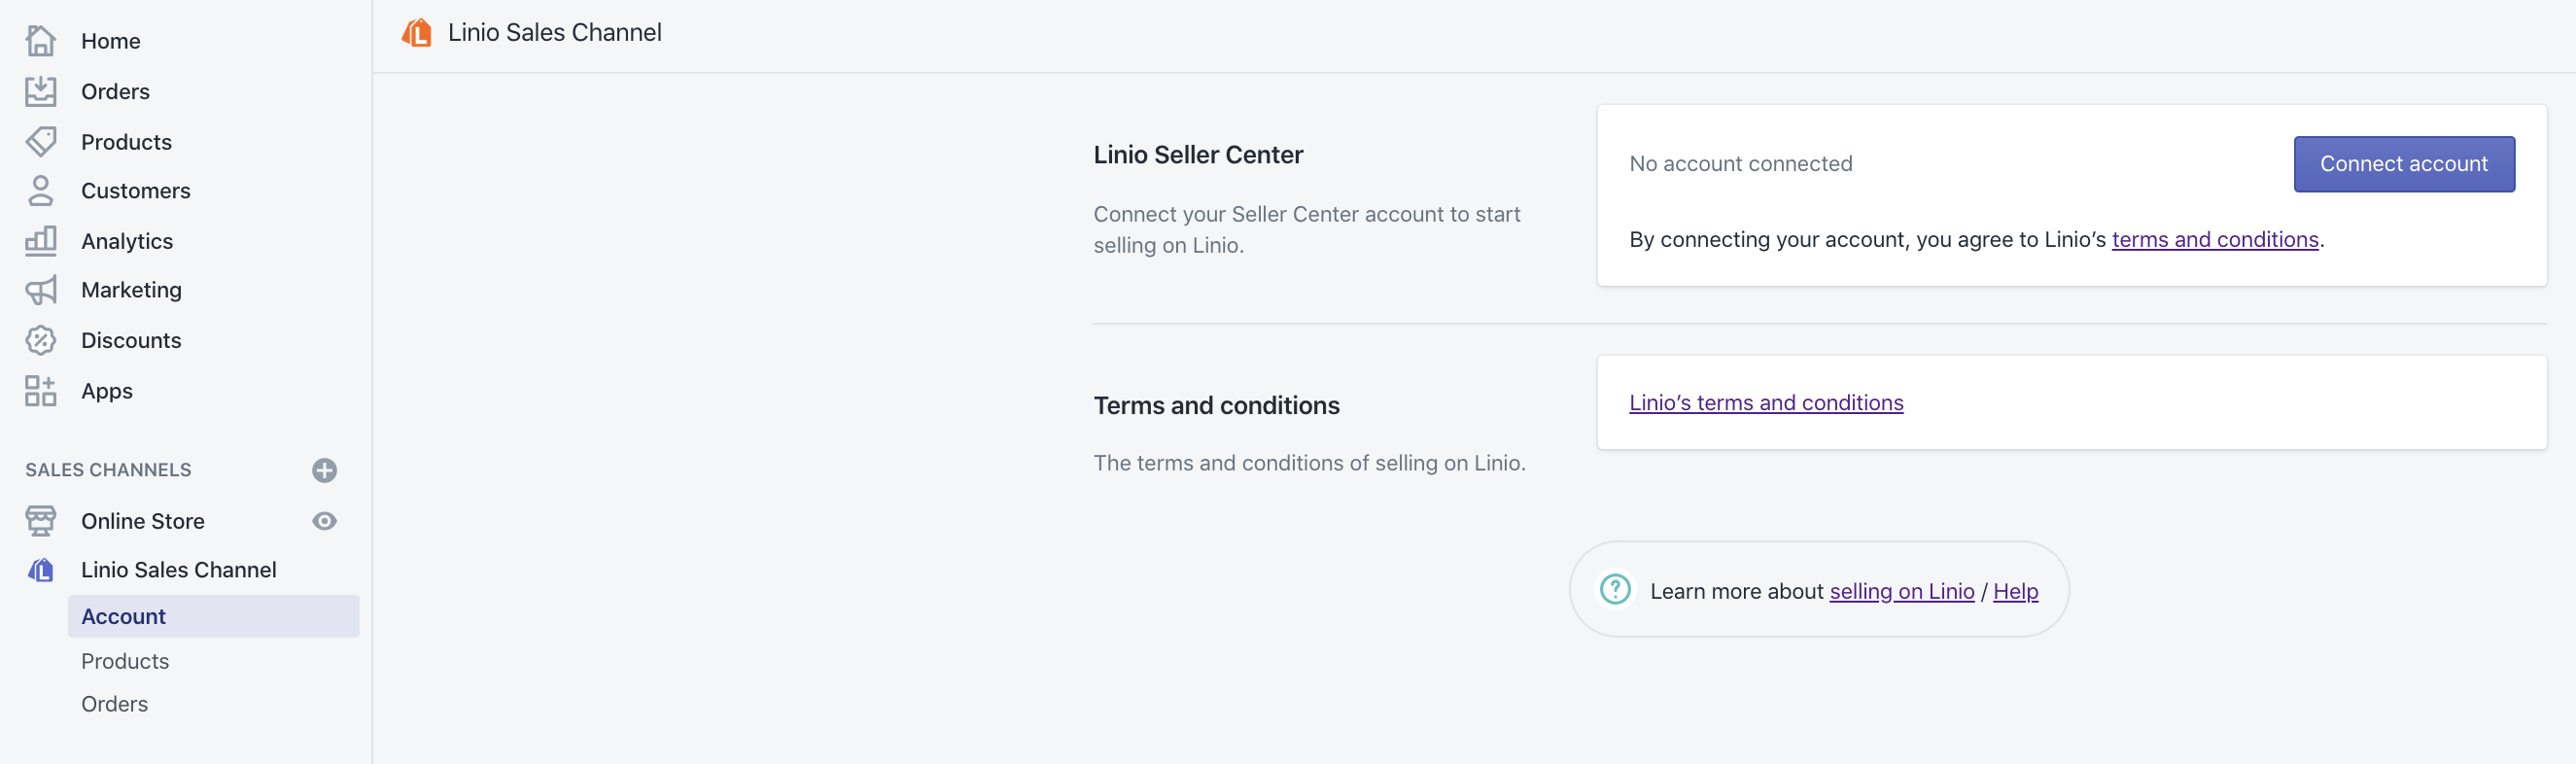Screen dimensions: 2576x764
Task: View Online Store via eye icon
Action: coord(324,521)
